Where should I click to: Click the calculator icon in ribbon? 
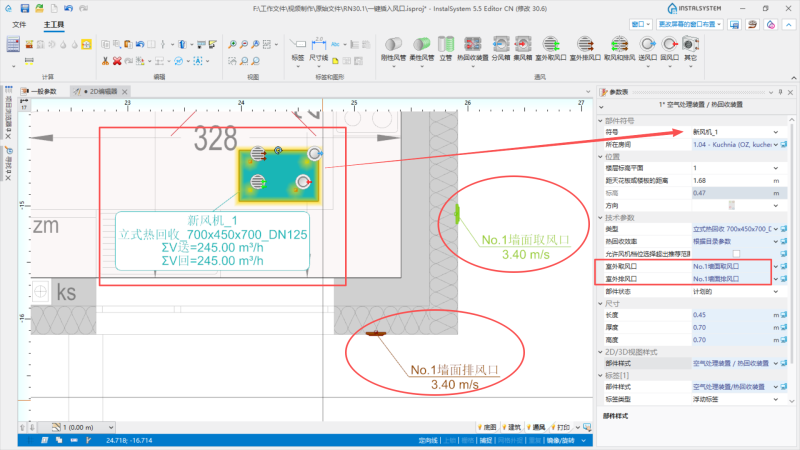pos(13,44)
